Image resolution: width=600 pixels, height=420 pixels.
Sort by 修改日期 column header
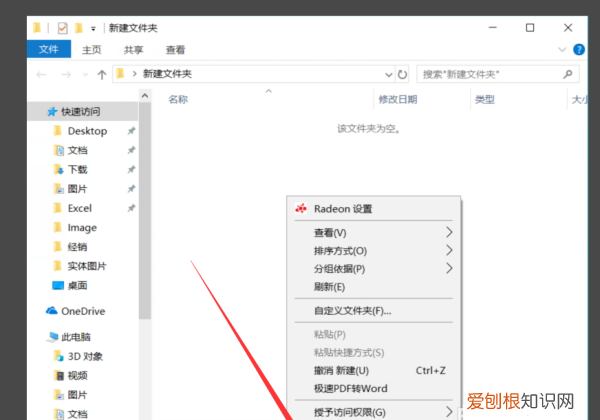(x=398, y=99)
